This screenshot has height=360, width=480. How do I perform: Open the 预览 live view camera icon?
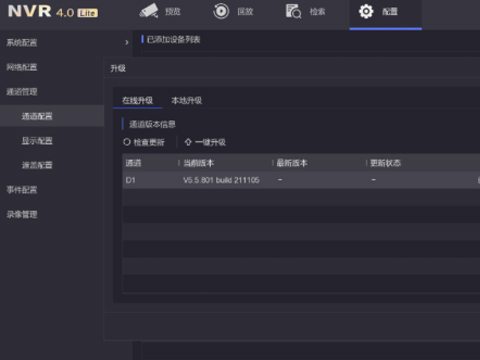click(x=148, y=11)
